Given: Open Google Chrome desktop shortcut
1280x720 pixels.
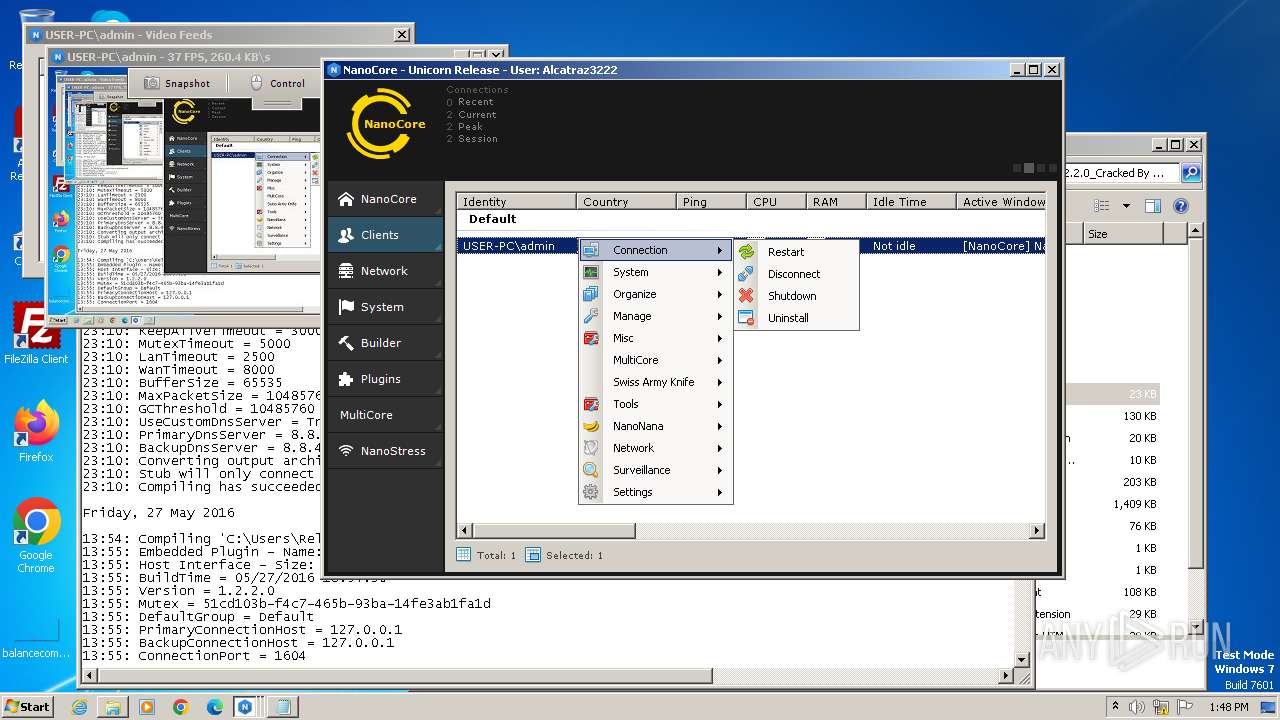Looking at the screenshot, I should coord(36,535).
